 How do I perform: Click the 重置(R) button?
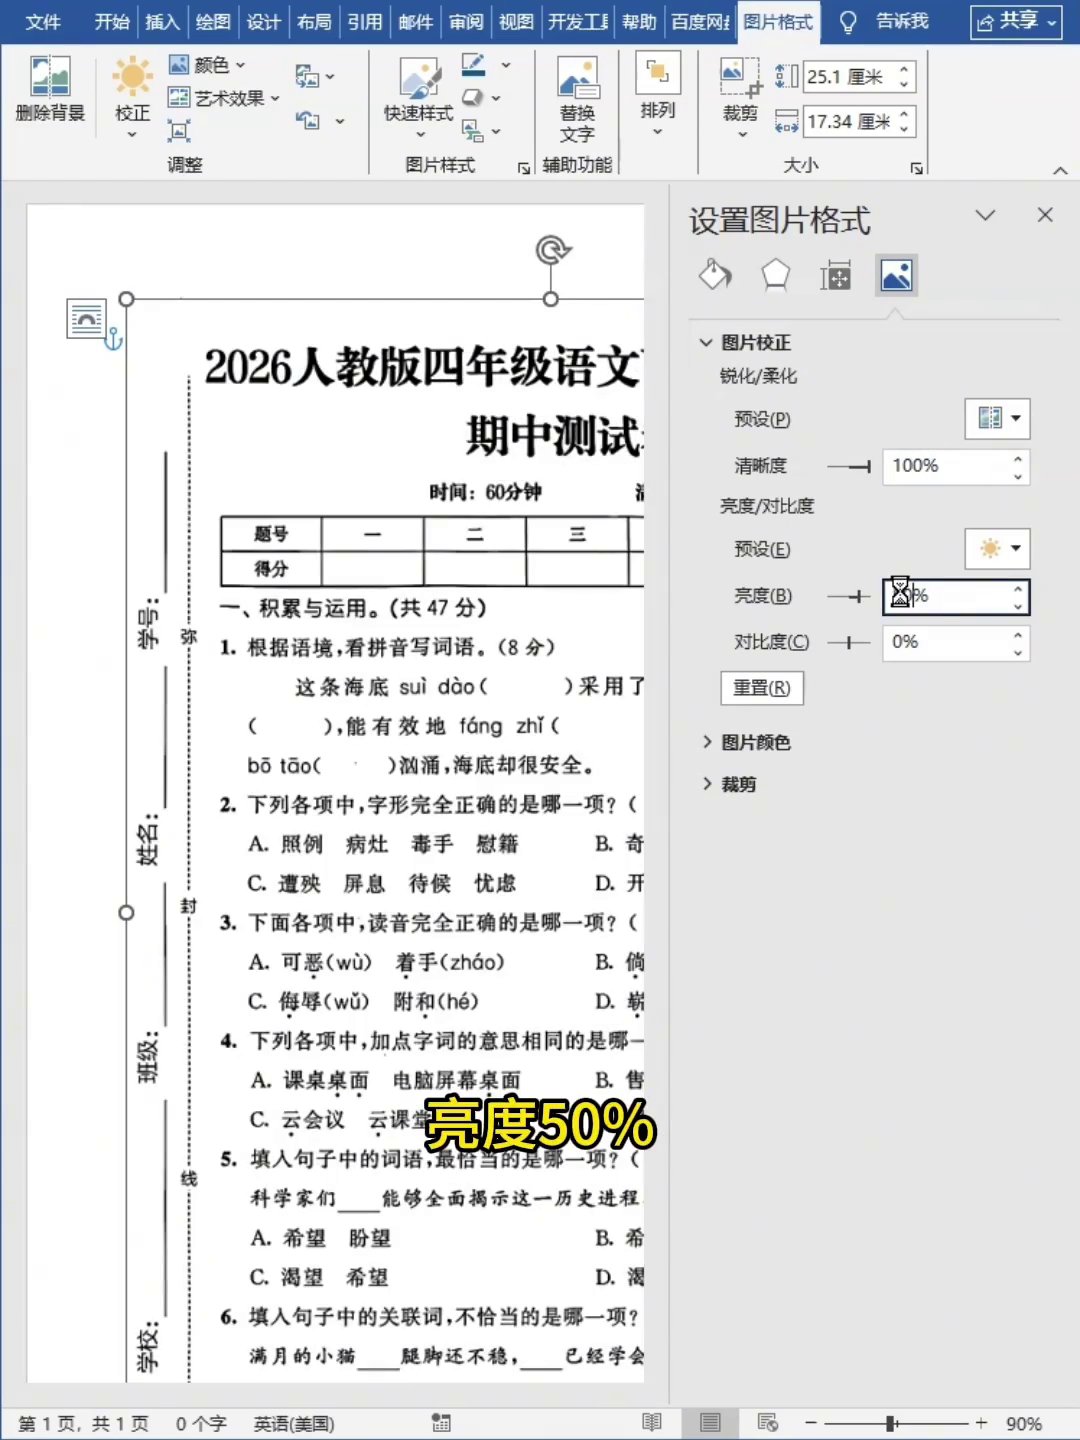pyautogui.click(x=762, y=688)
